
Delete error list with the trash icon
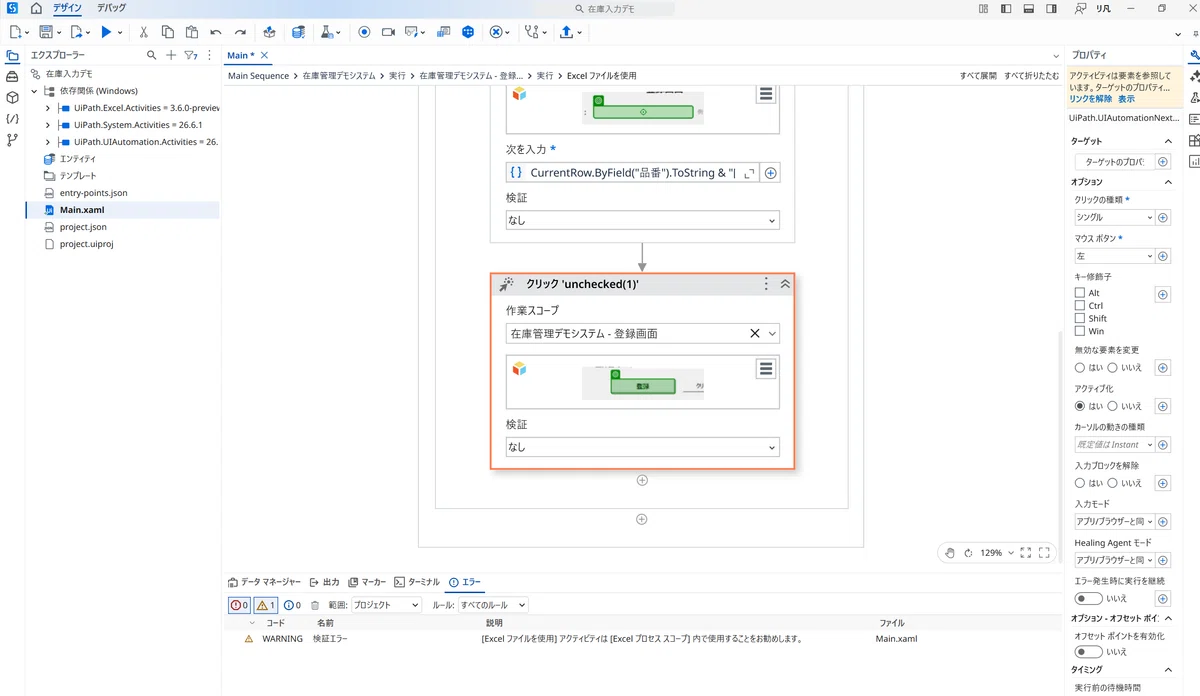pyautogui.click(x=315, y=605)
